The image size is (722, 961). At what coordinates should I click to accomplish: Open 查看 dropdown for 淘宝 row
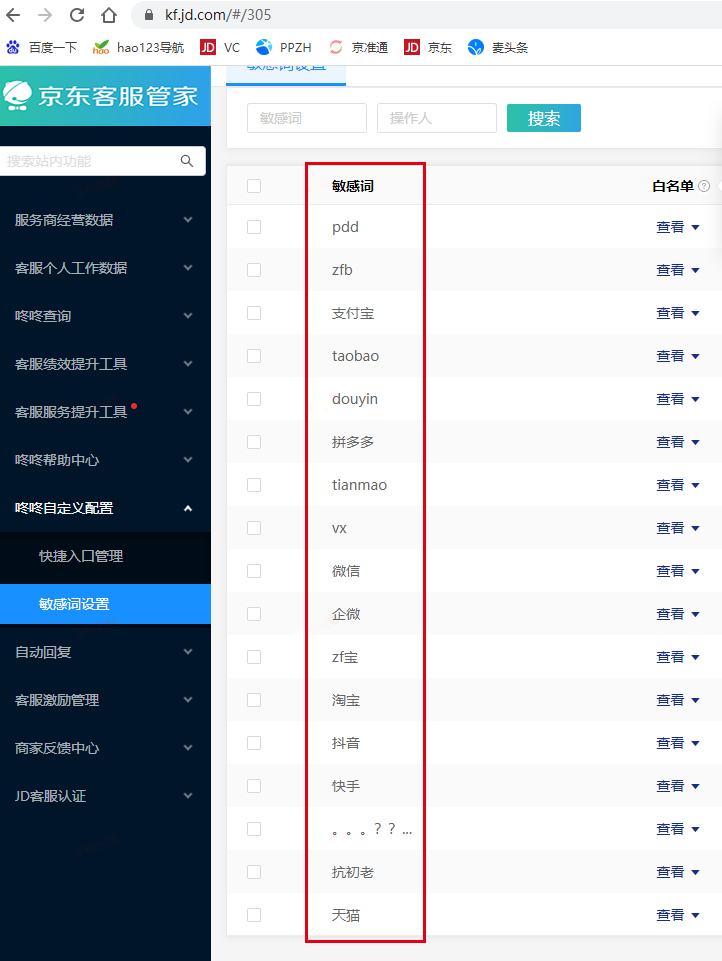coord(677,700)
